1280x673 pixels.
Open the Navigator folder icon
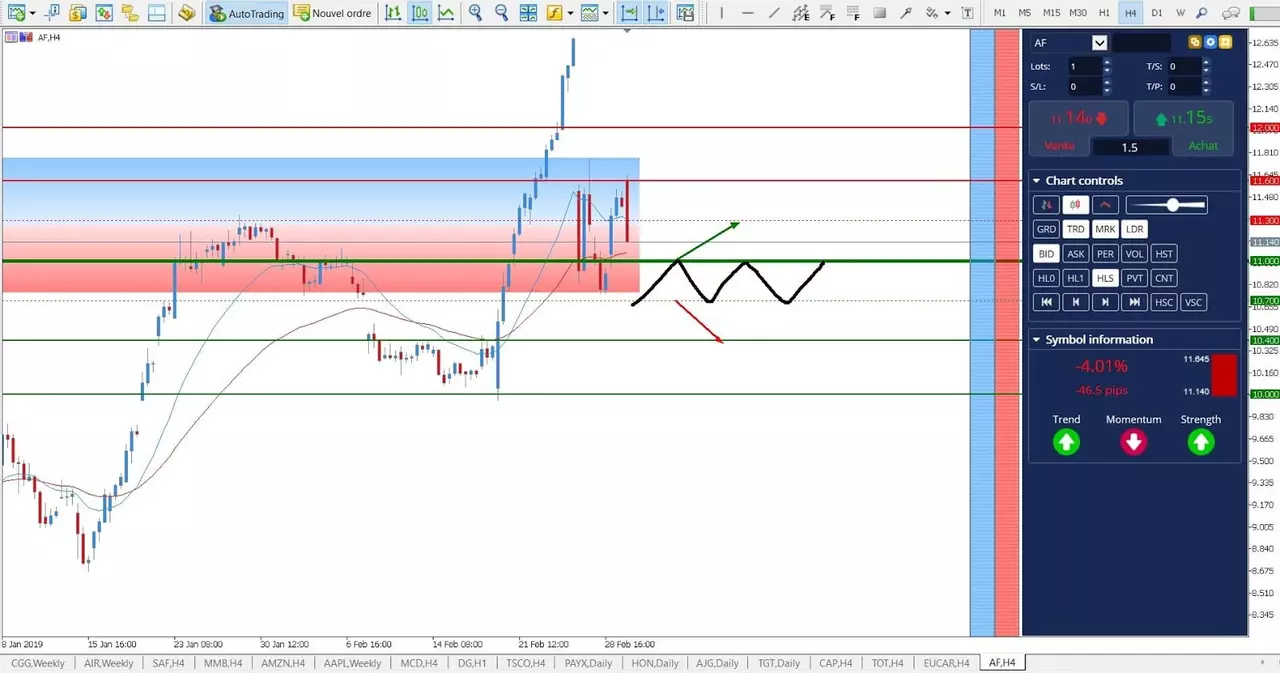(129, 13)
